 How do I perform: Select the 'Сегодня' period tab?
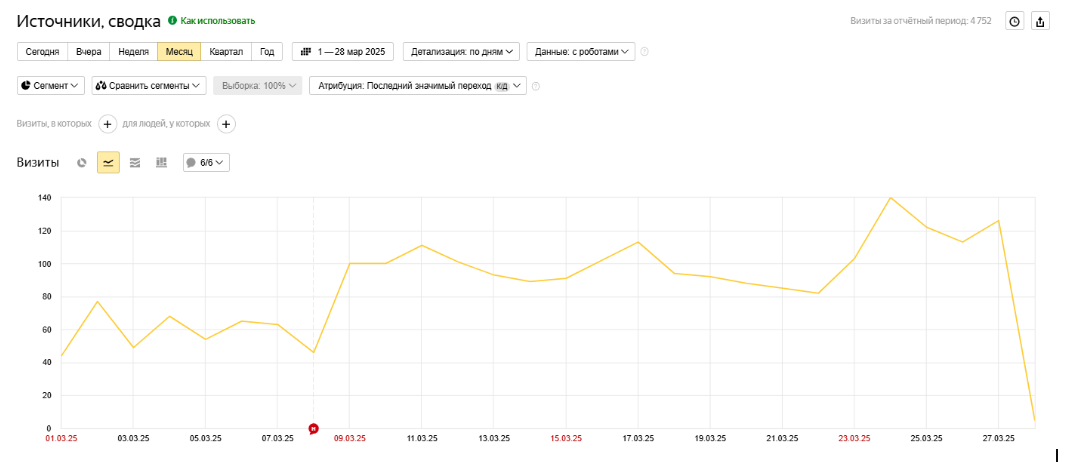pyautogui.click(x=42, y=52)
